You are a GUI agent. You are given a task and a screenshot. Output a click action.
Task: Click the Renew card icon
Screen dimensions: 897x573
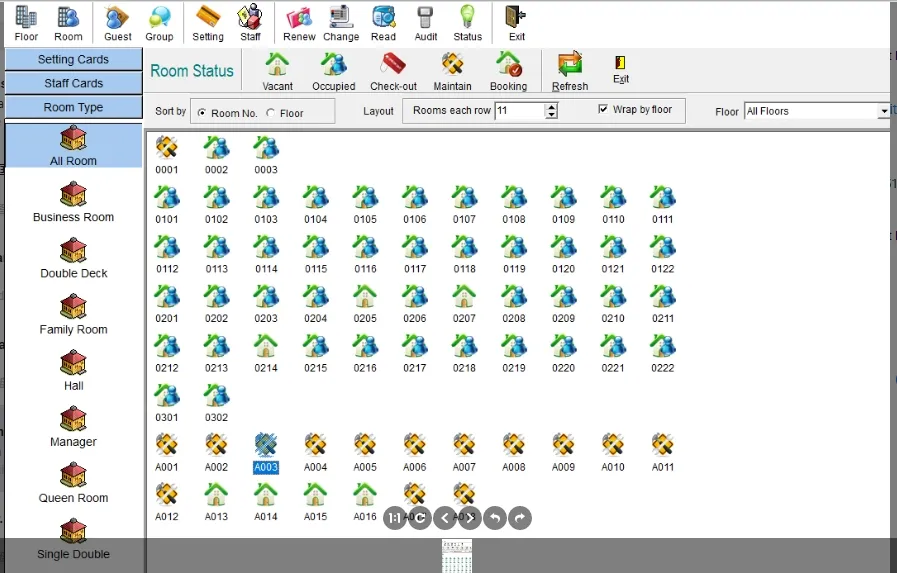(x=299, y=22)
